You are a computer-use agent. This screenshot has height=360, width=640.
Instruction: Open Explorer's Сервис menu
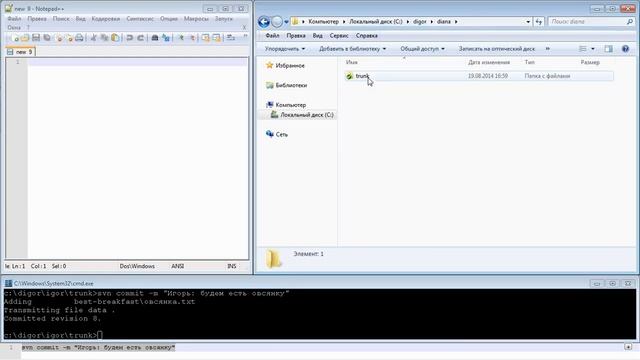(x=339, y=36)
